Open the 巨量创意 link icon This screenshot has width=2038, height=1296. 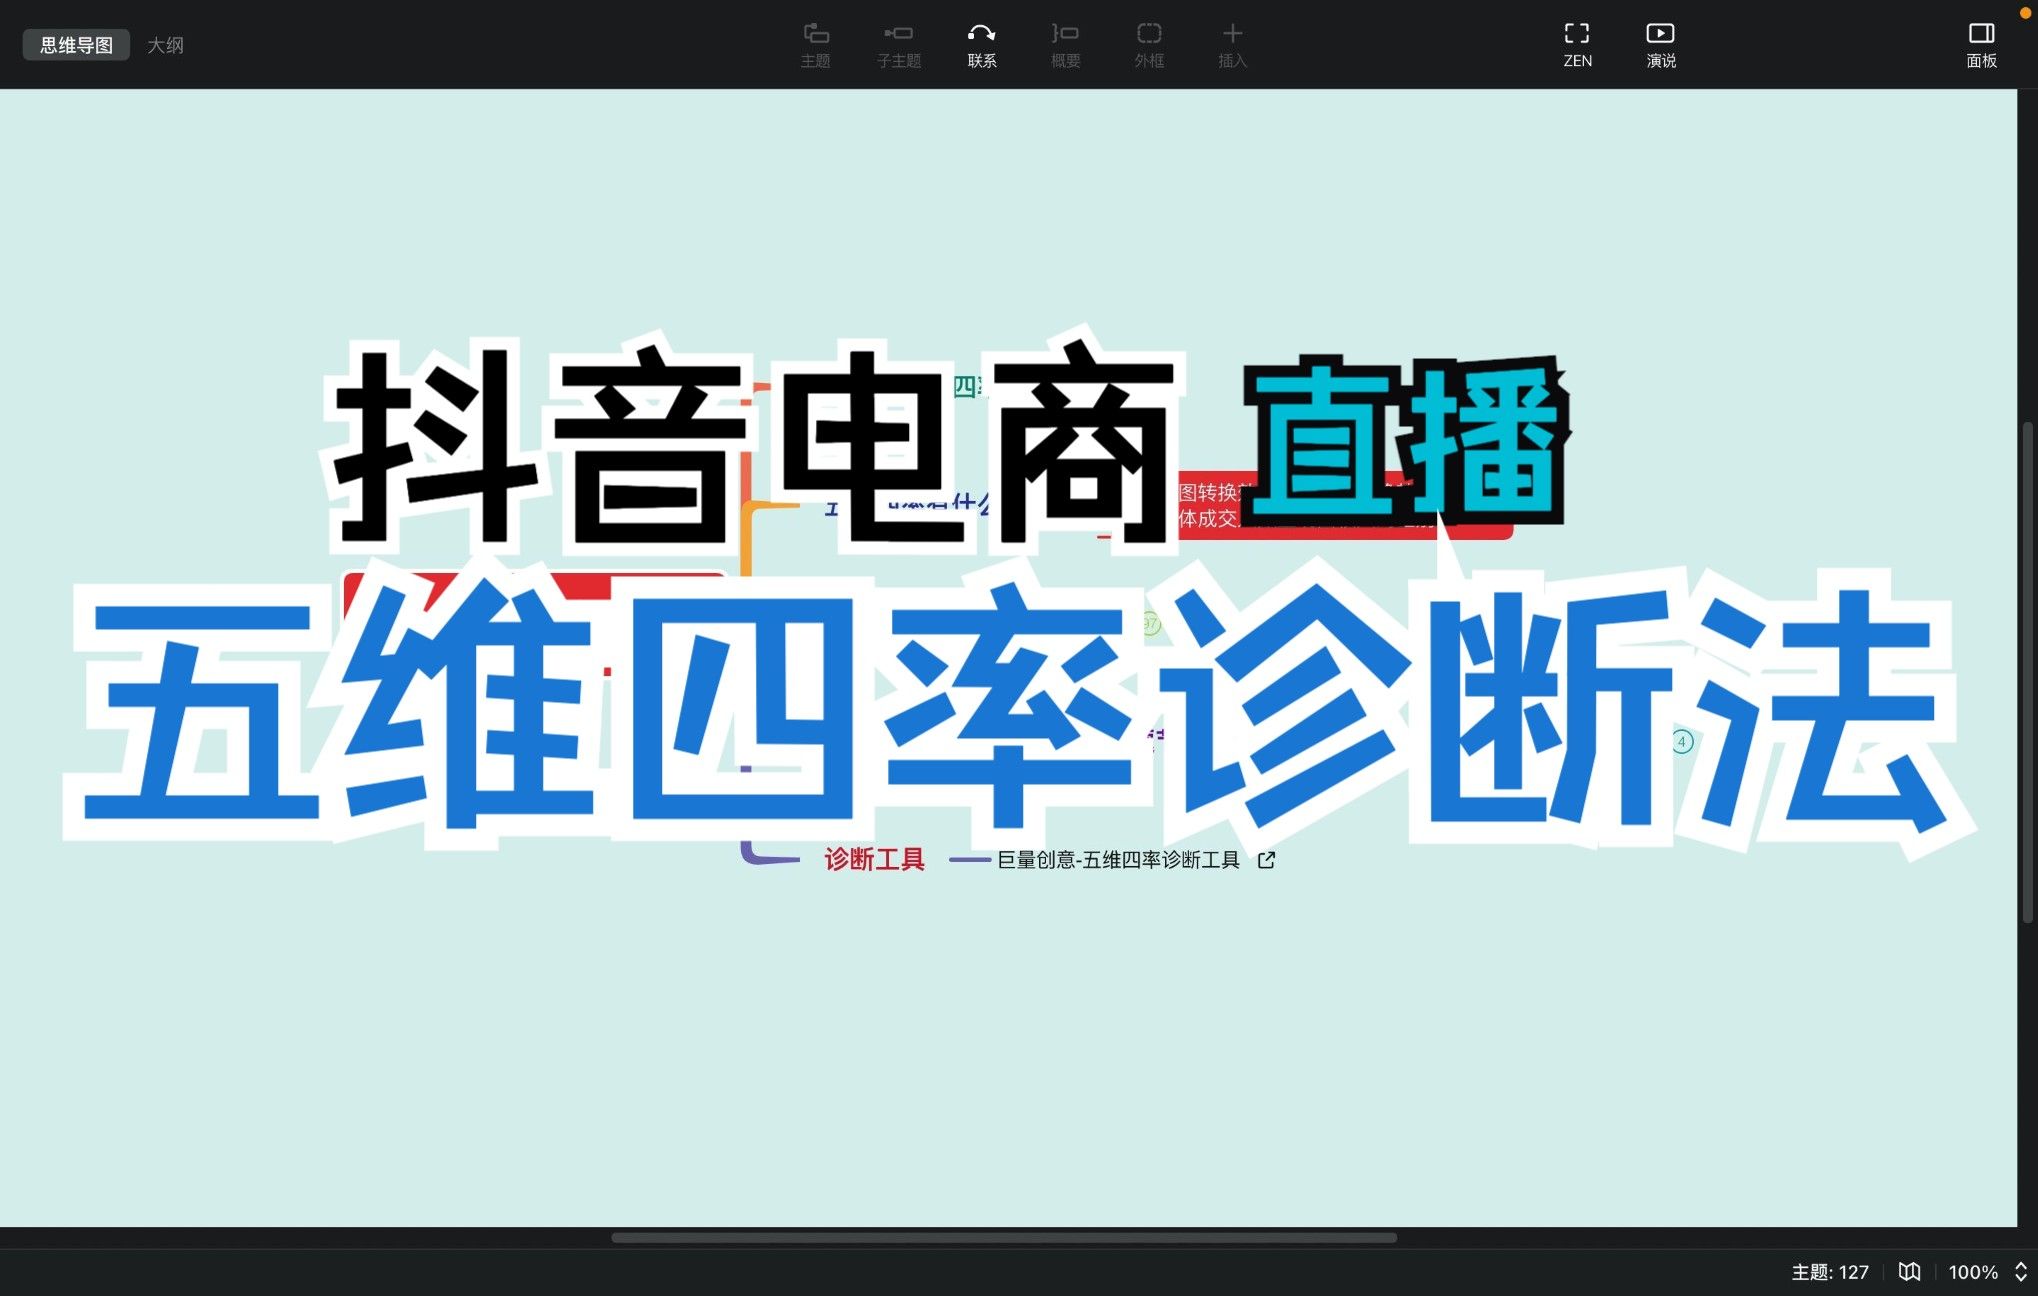(1266, 860)
